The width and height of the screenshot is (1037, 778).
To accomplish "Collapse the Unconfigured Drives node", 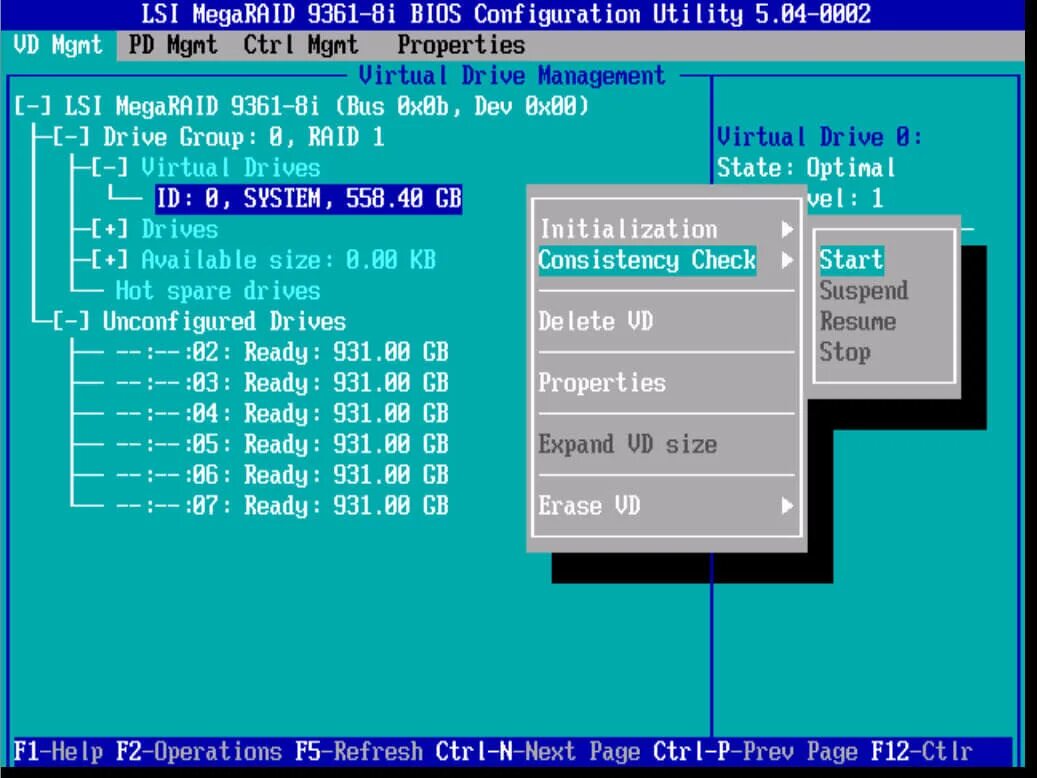I will pyautogui.click(x=71, y=322).
